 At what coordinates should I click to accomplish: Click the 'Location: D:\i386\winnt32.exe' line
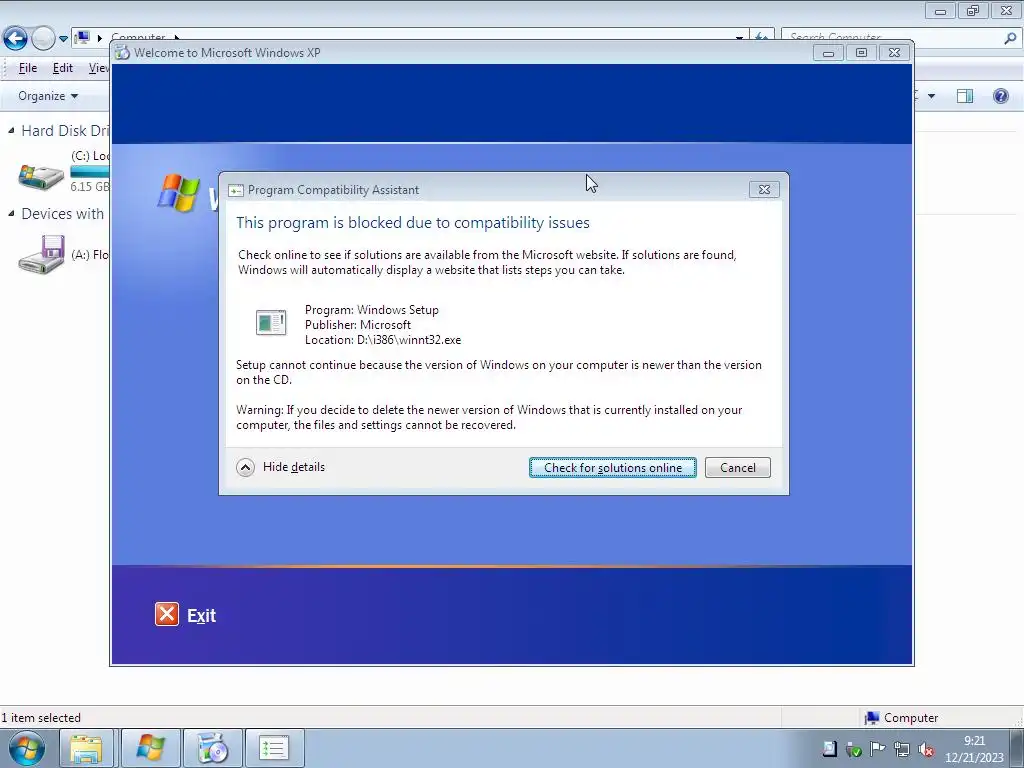coord(383,340)
